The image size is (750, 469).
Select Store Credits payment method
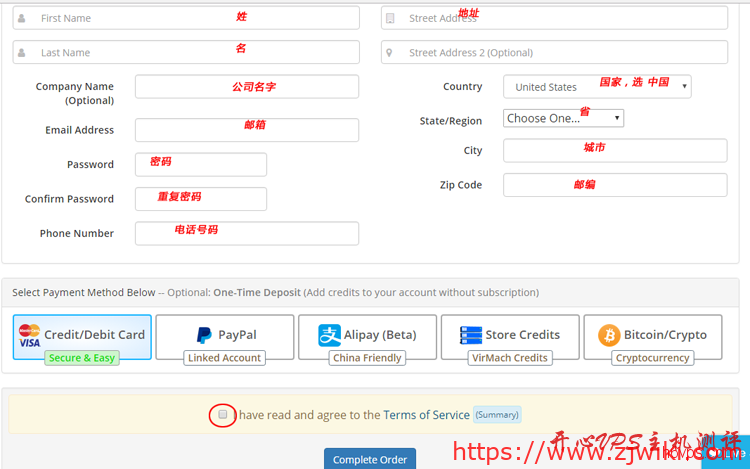pyautogui.click(x=510, y=336)
